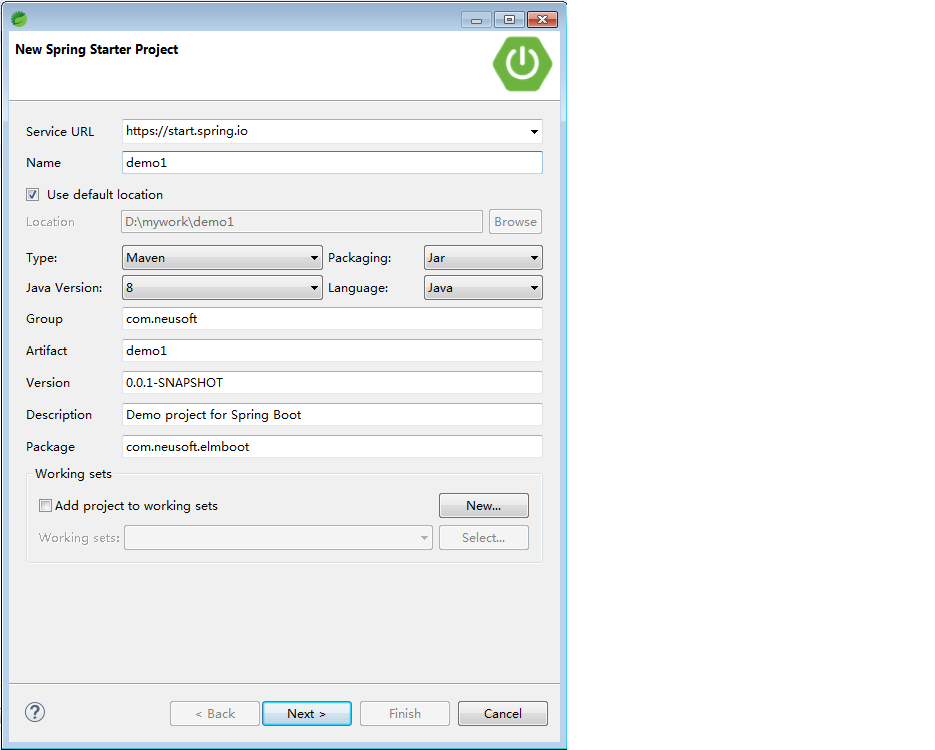
Task: Click the Select... working sets button
Action: (x=484, y=538)
